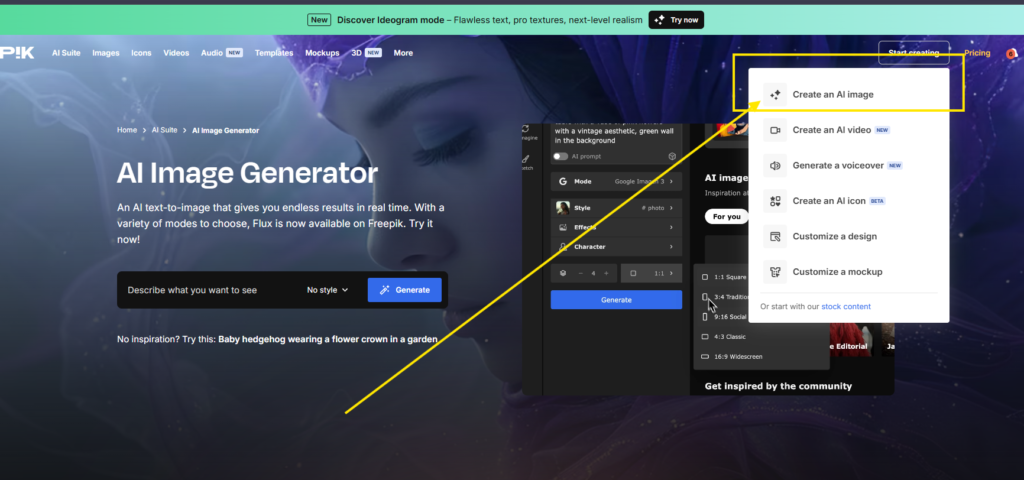This screenshot has height=480, width=1024.
Task: Open the 3D nav menu
Action: click(366, 53)
